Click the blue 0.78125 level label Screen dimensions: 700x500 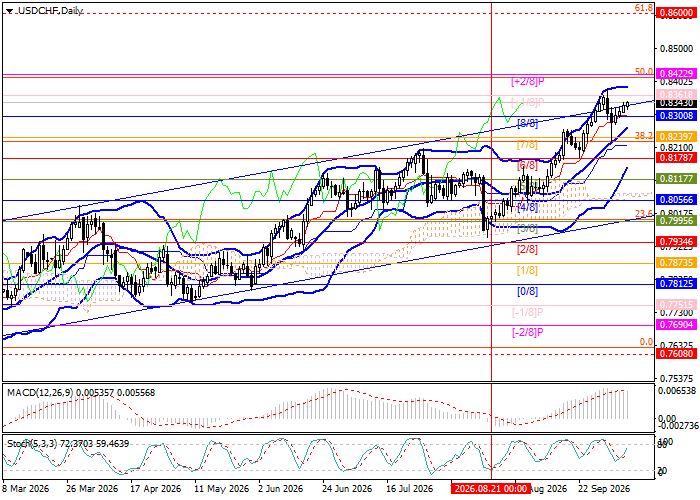(676, 283)
